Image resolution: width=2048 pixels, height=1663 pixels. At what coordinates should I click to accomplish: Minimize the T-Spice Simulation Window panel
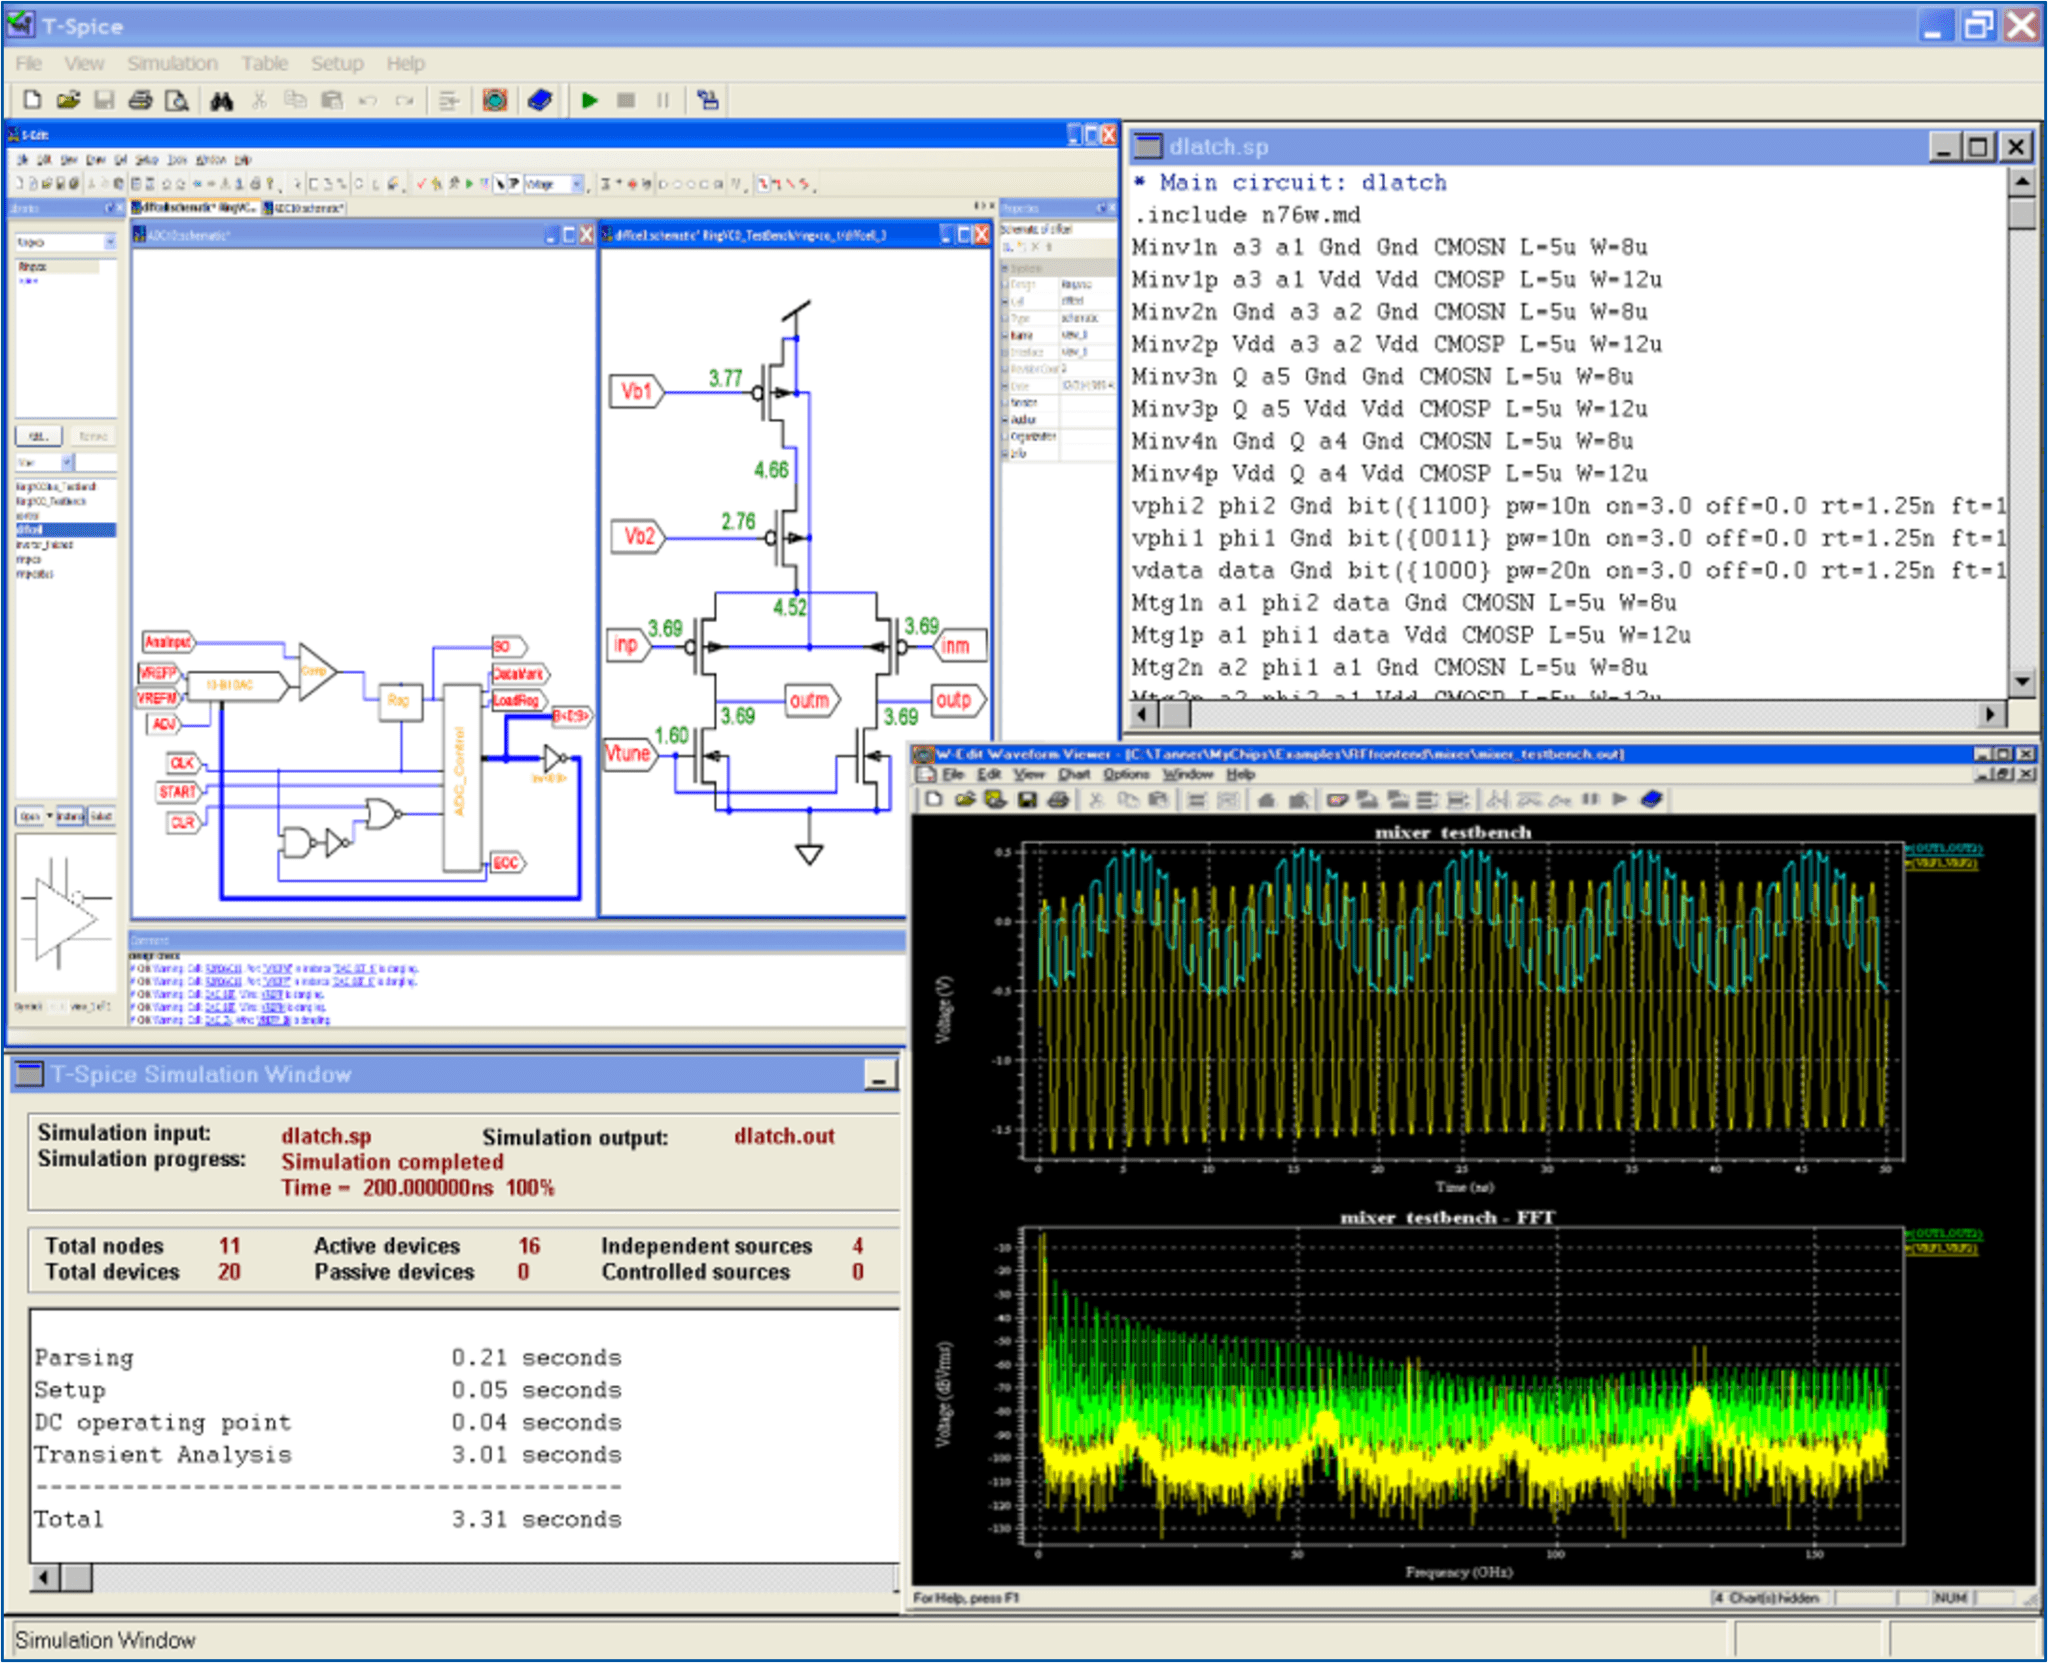880,1075
